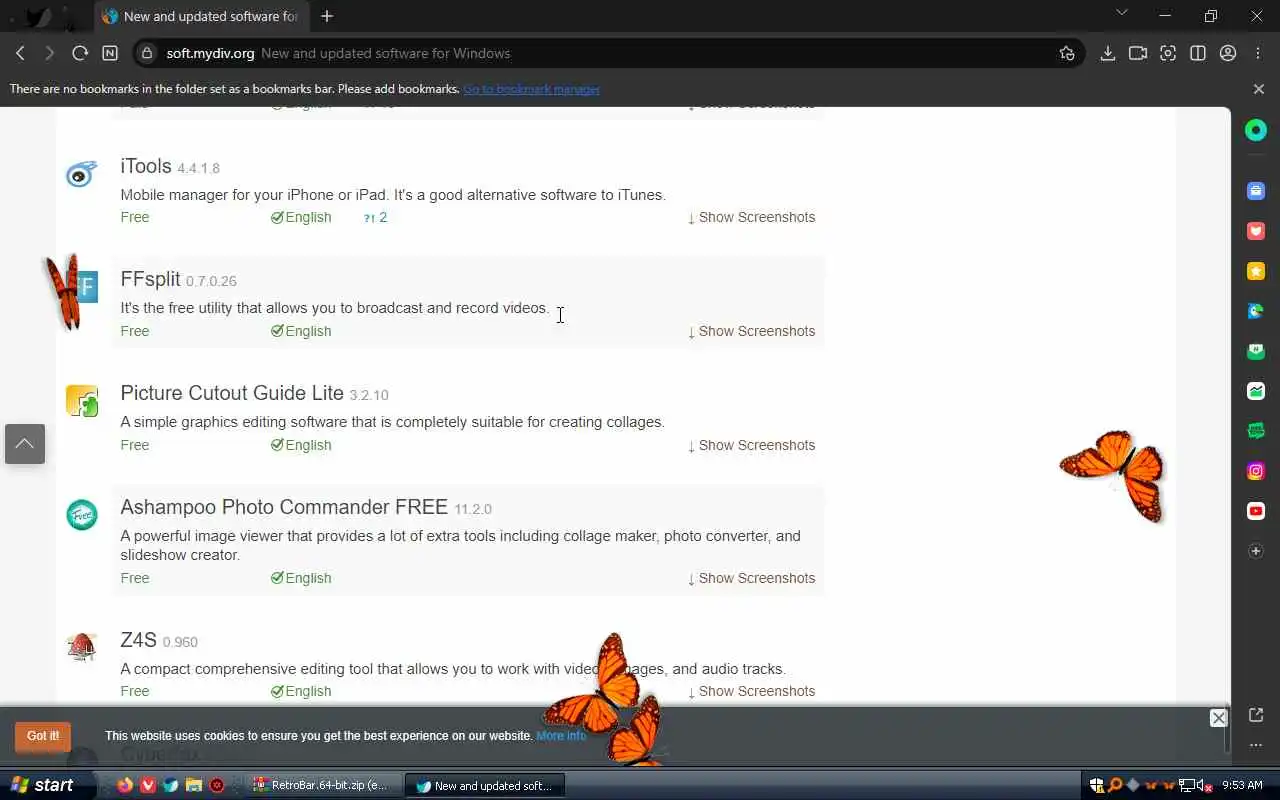Open the tab search dropdown chevron
Screen dimensions: 1280x800
(1121, 13)
